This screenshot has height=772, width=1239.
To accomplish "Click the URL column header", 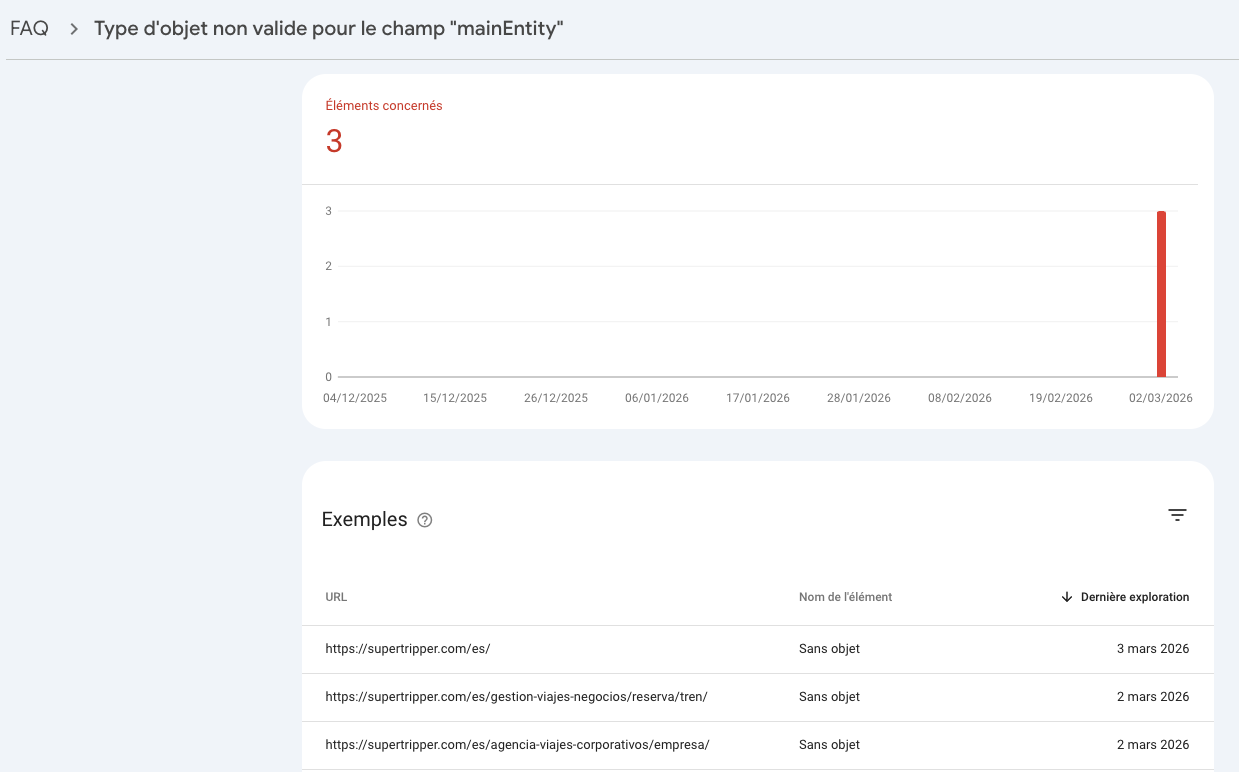I will click(x=336, y=597).
